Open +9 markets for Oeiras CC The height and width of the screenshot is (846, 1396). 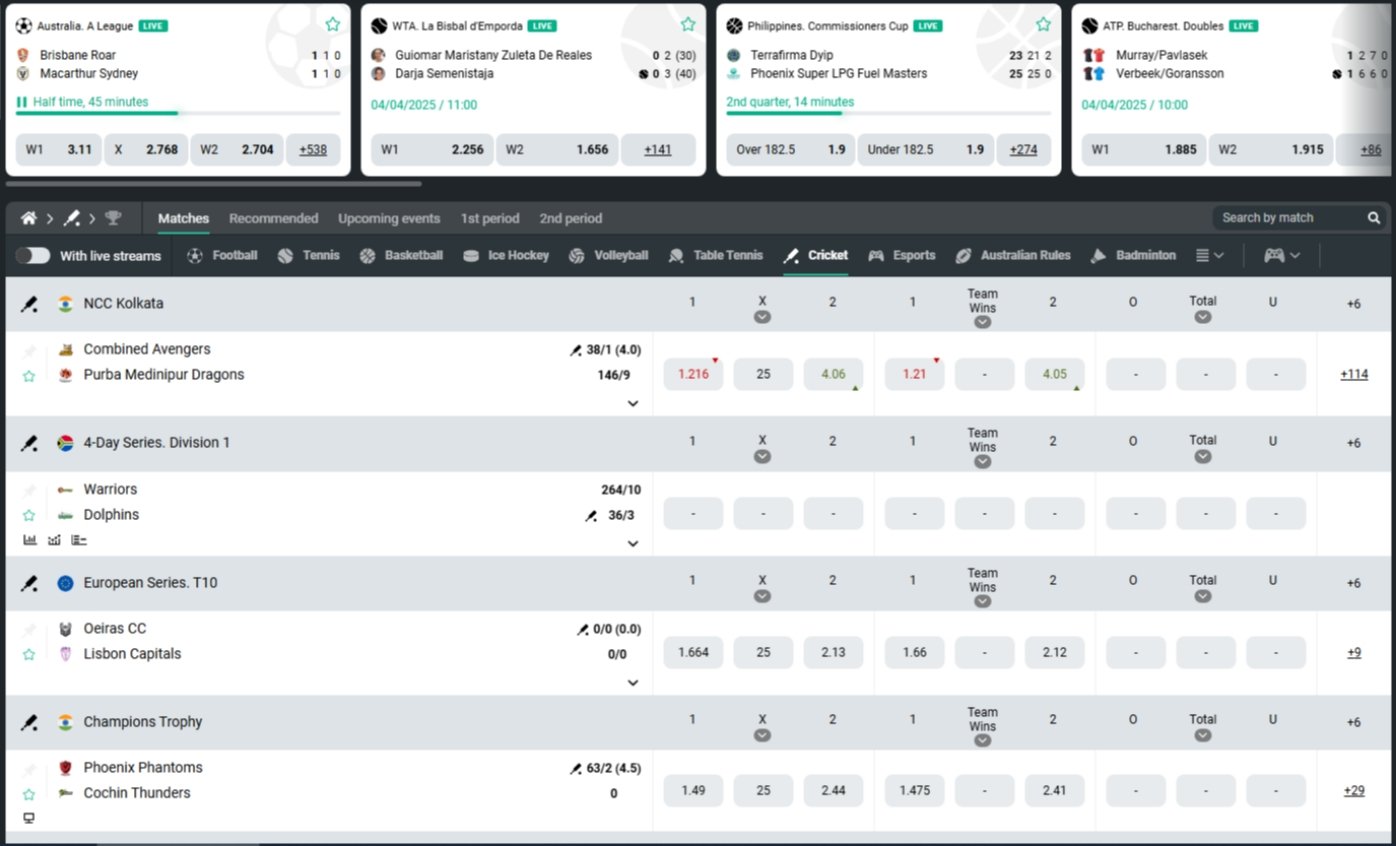coord(1354,652)
